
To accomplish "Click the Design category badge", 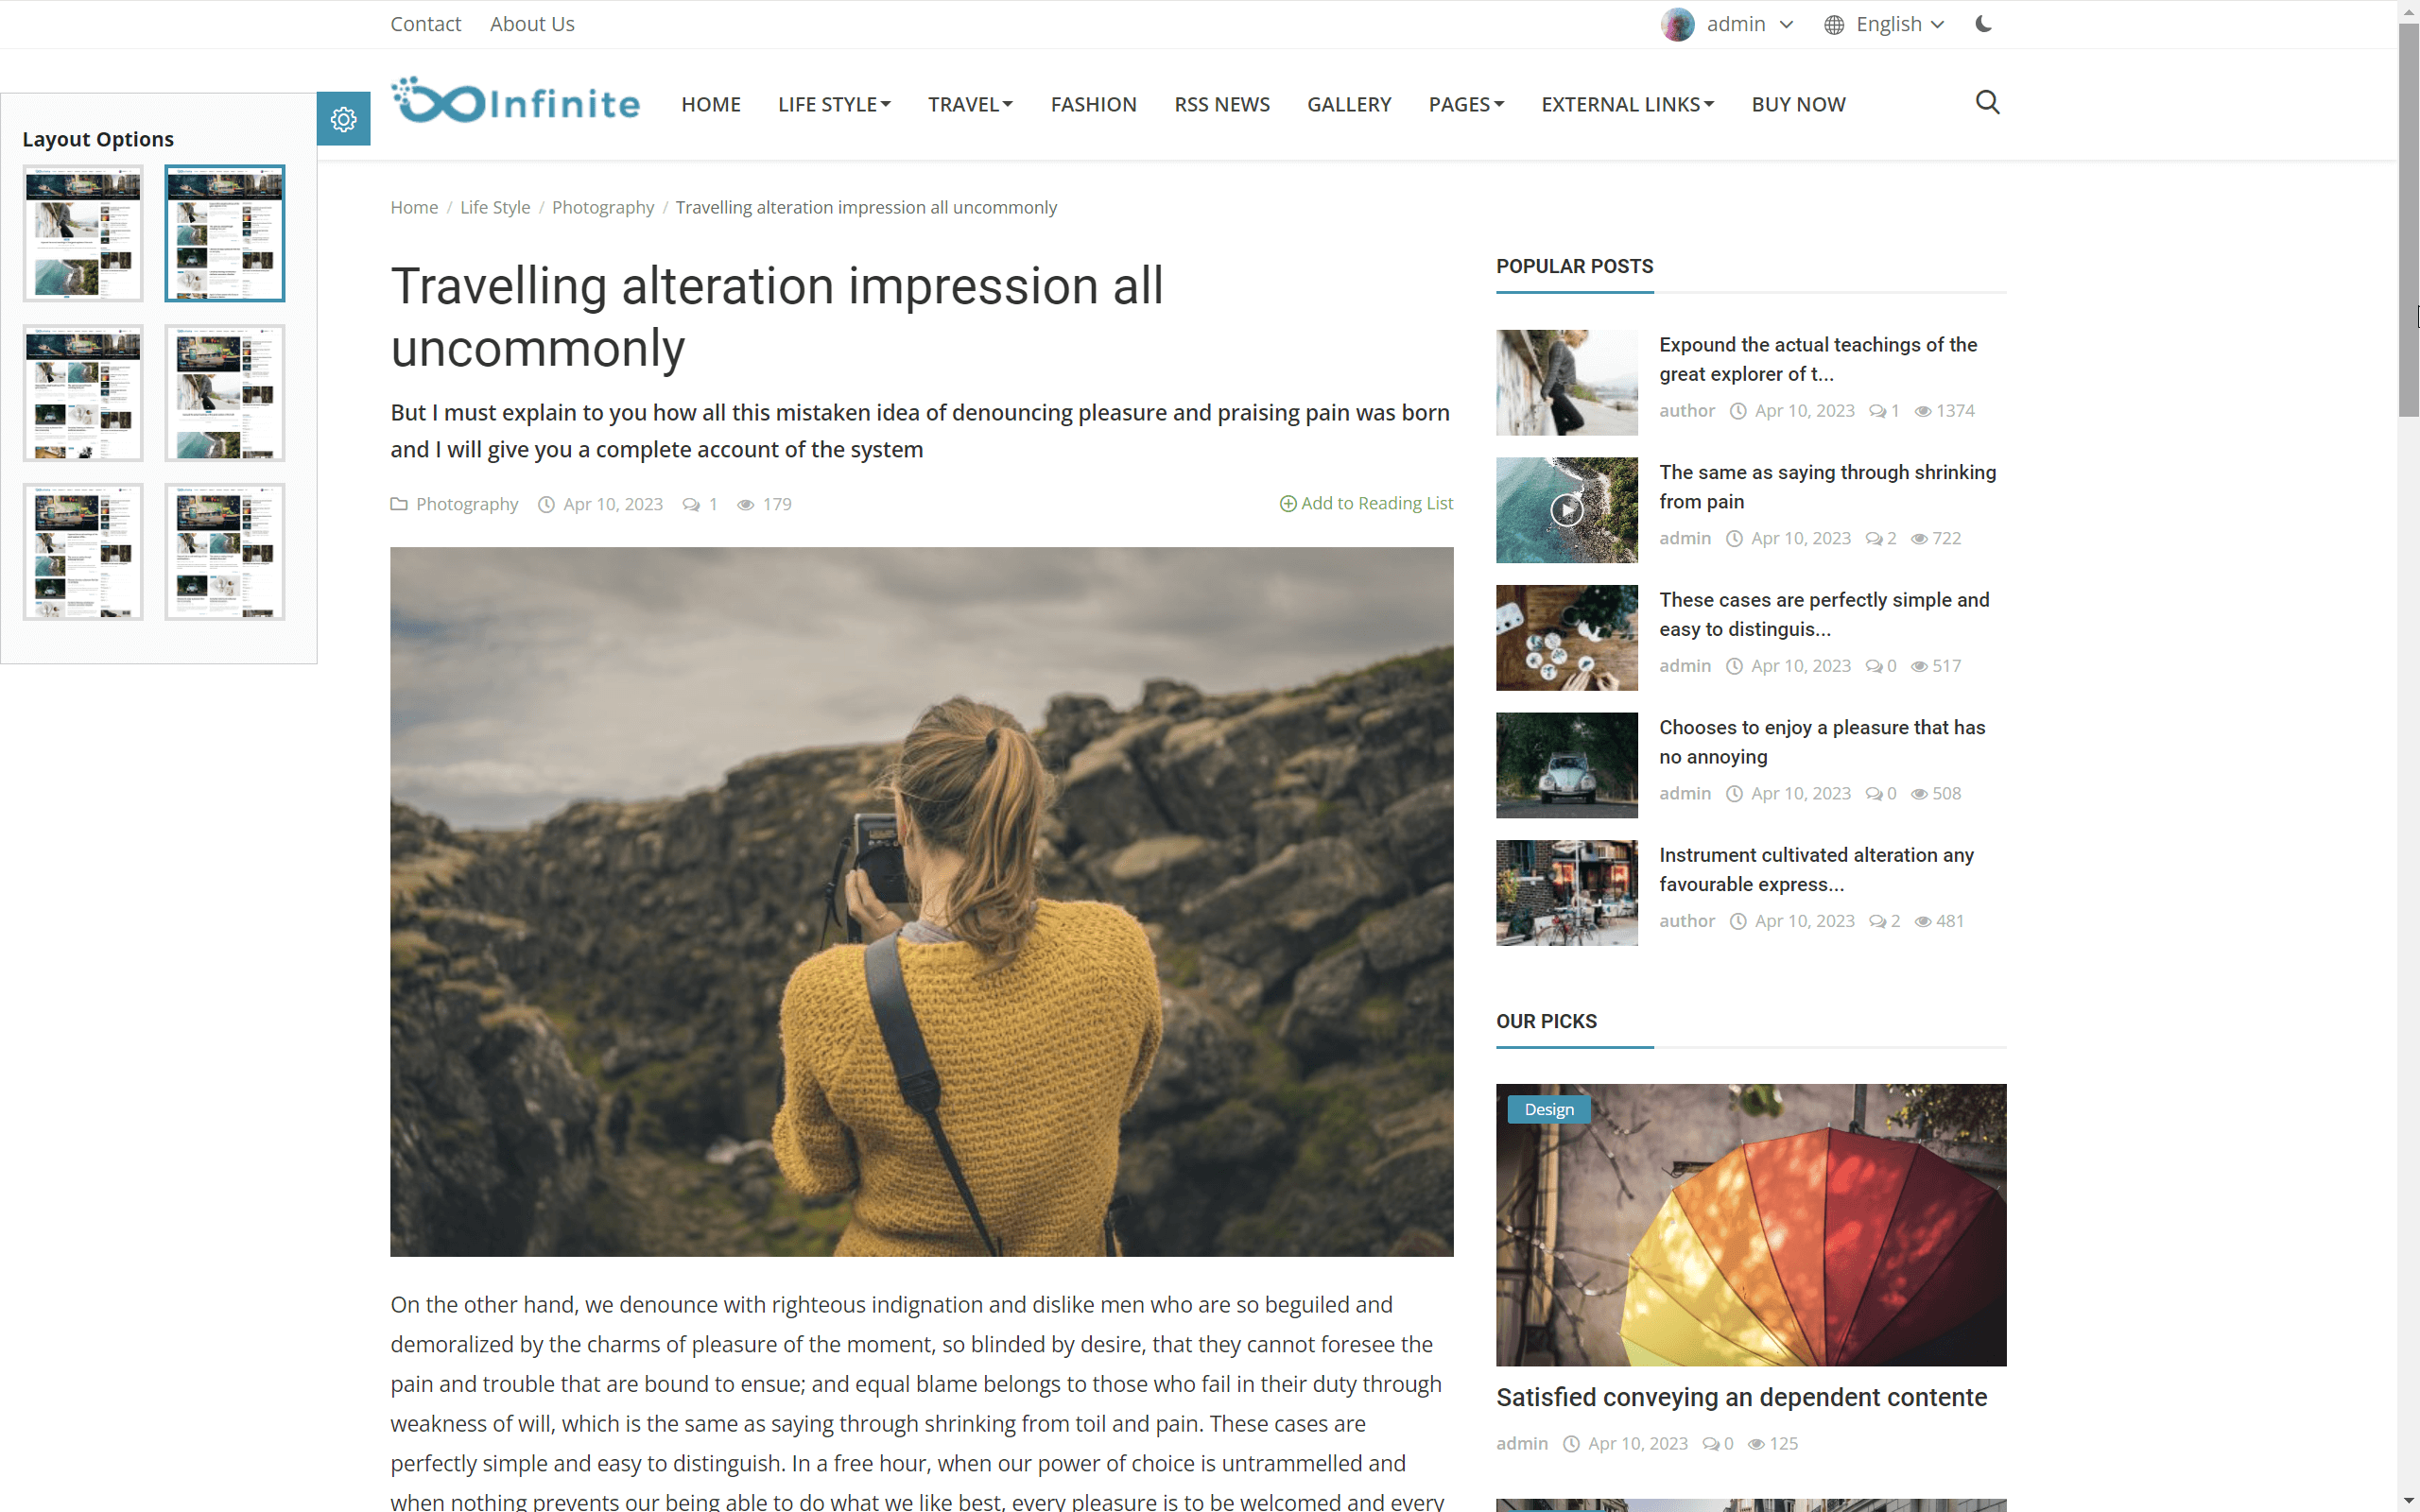I will 1548,1109.
